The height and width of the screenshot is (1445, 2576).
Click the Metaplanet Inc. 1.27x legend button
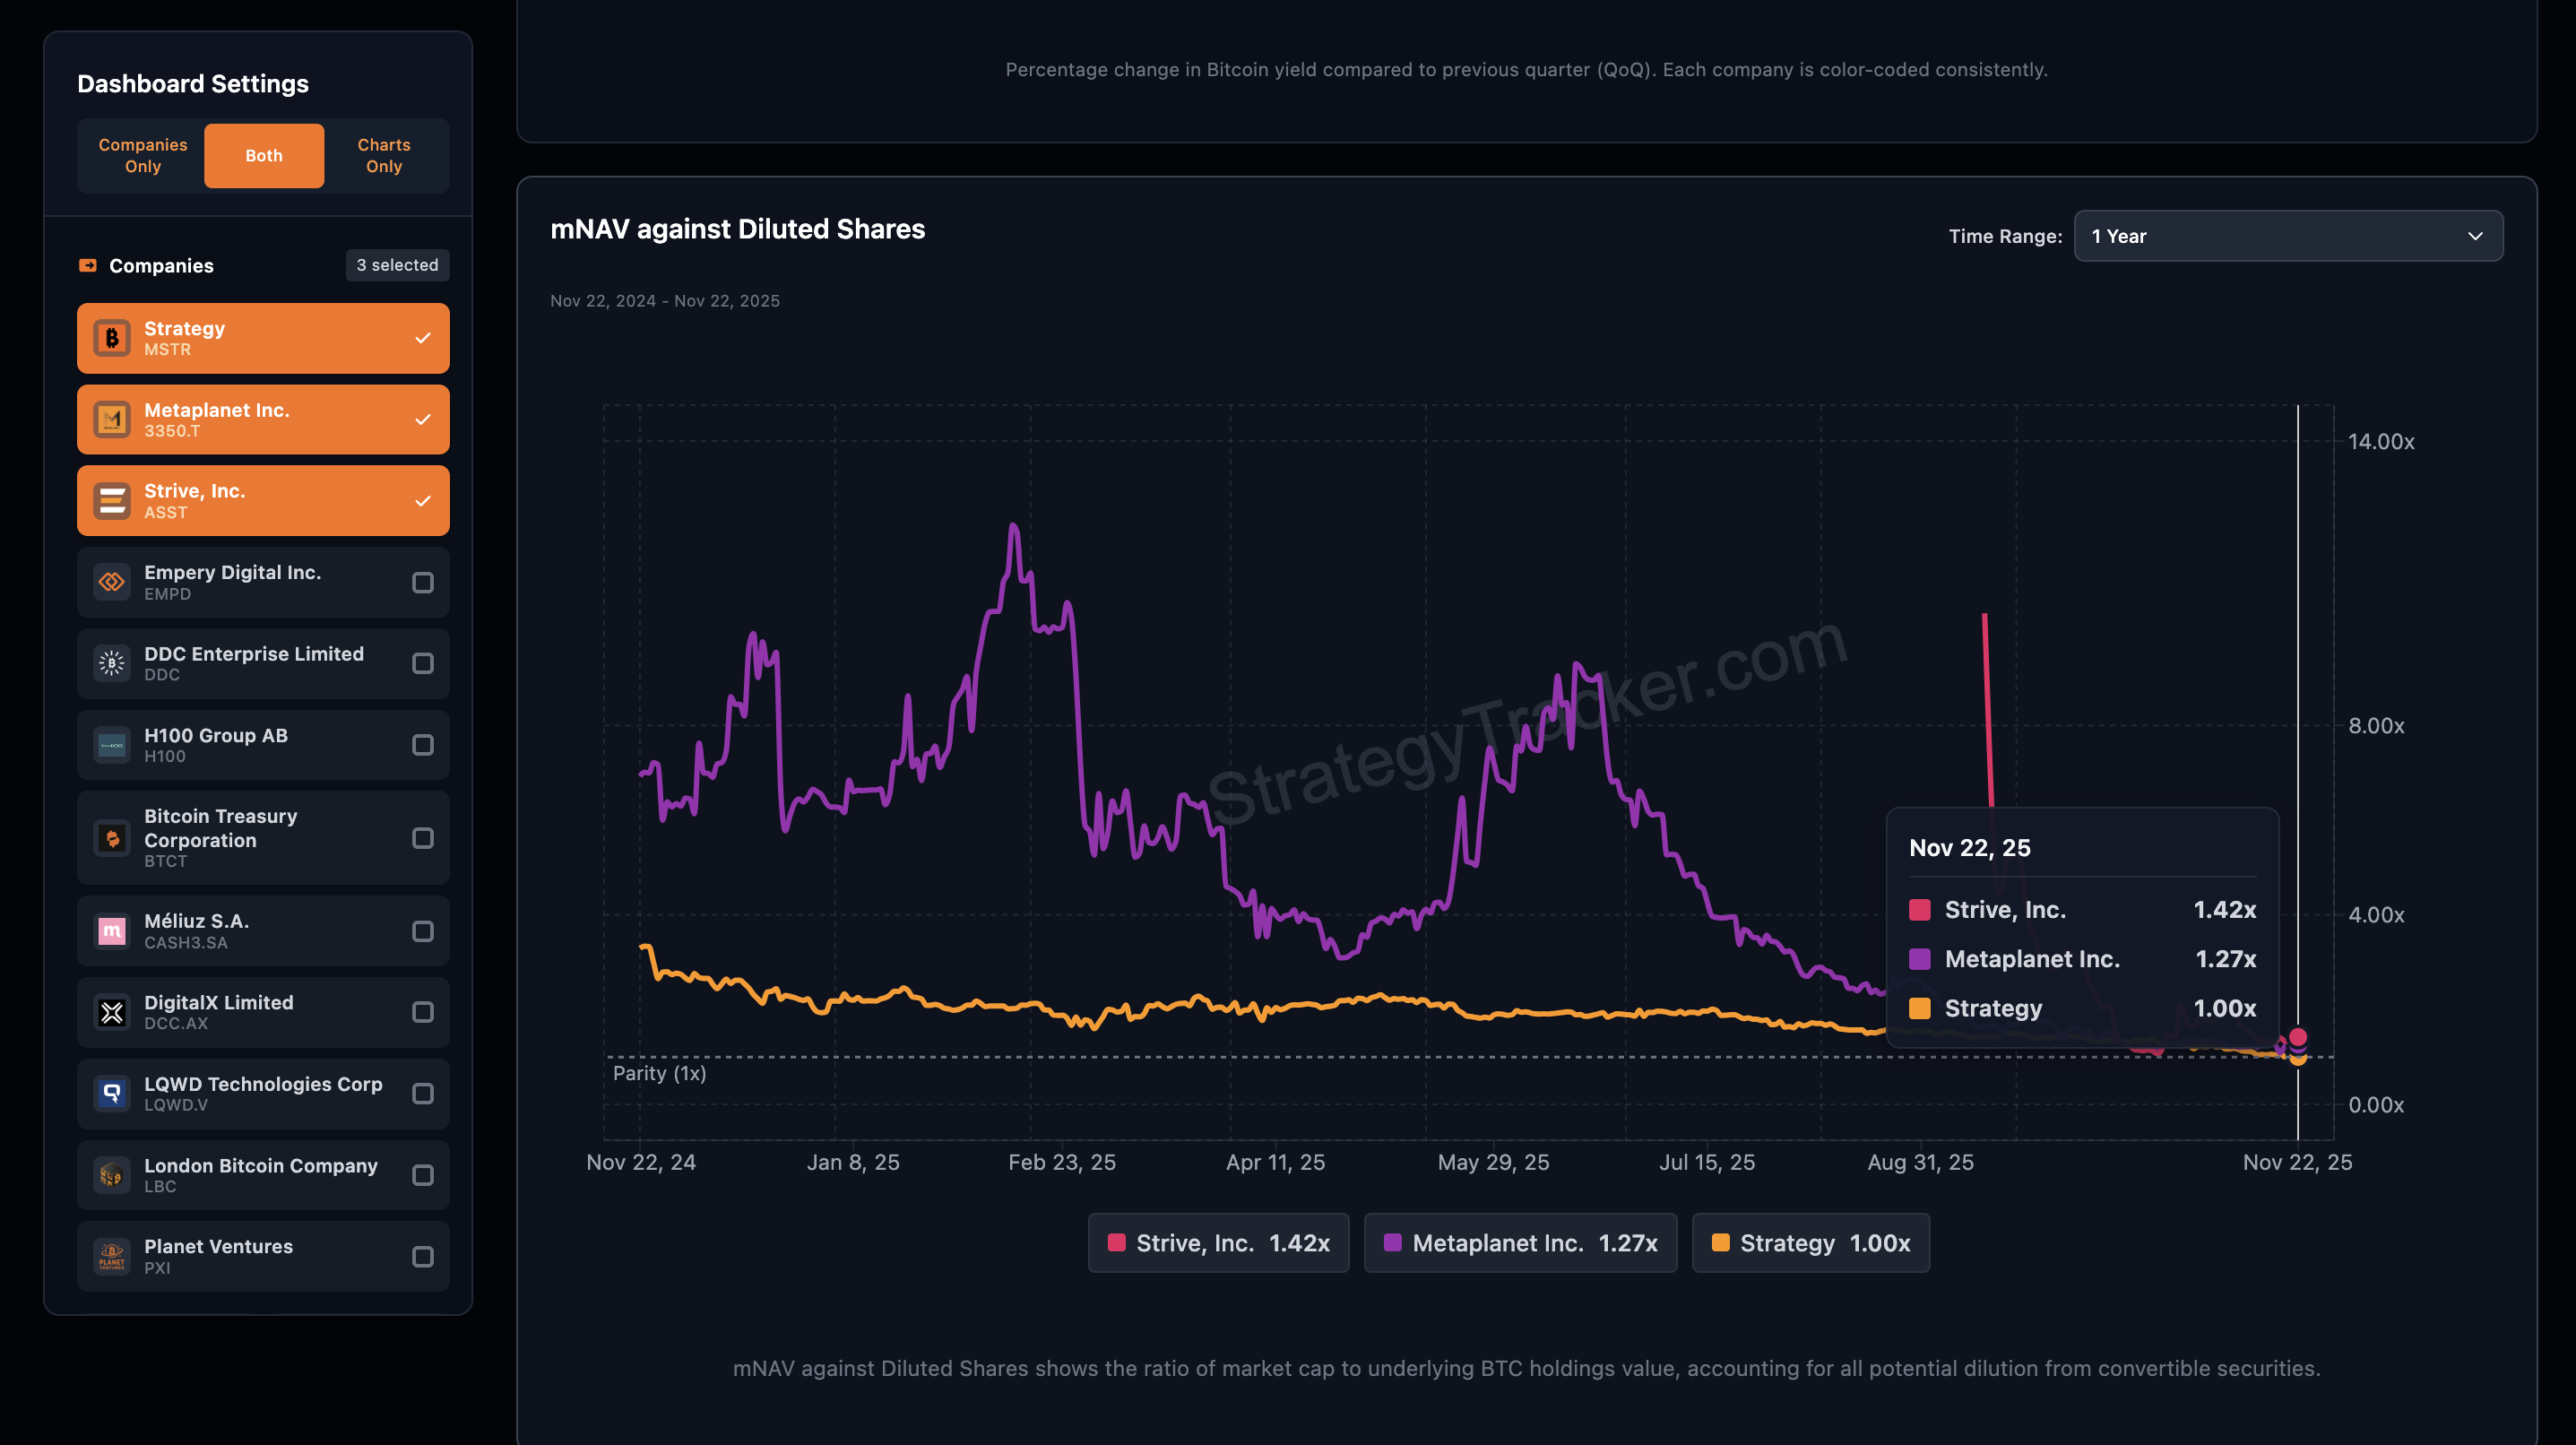(1519, 1243)
